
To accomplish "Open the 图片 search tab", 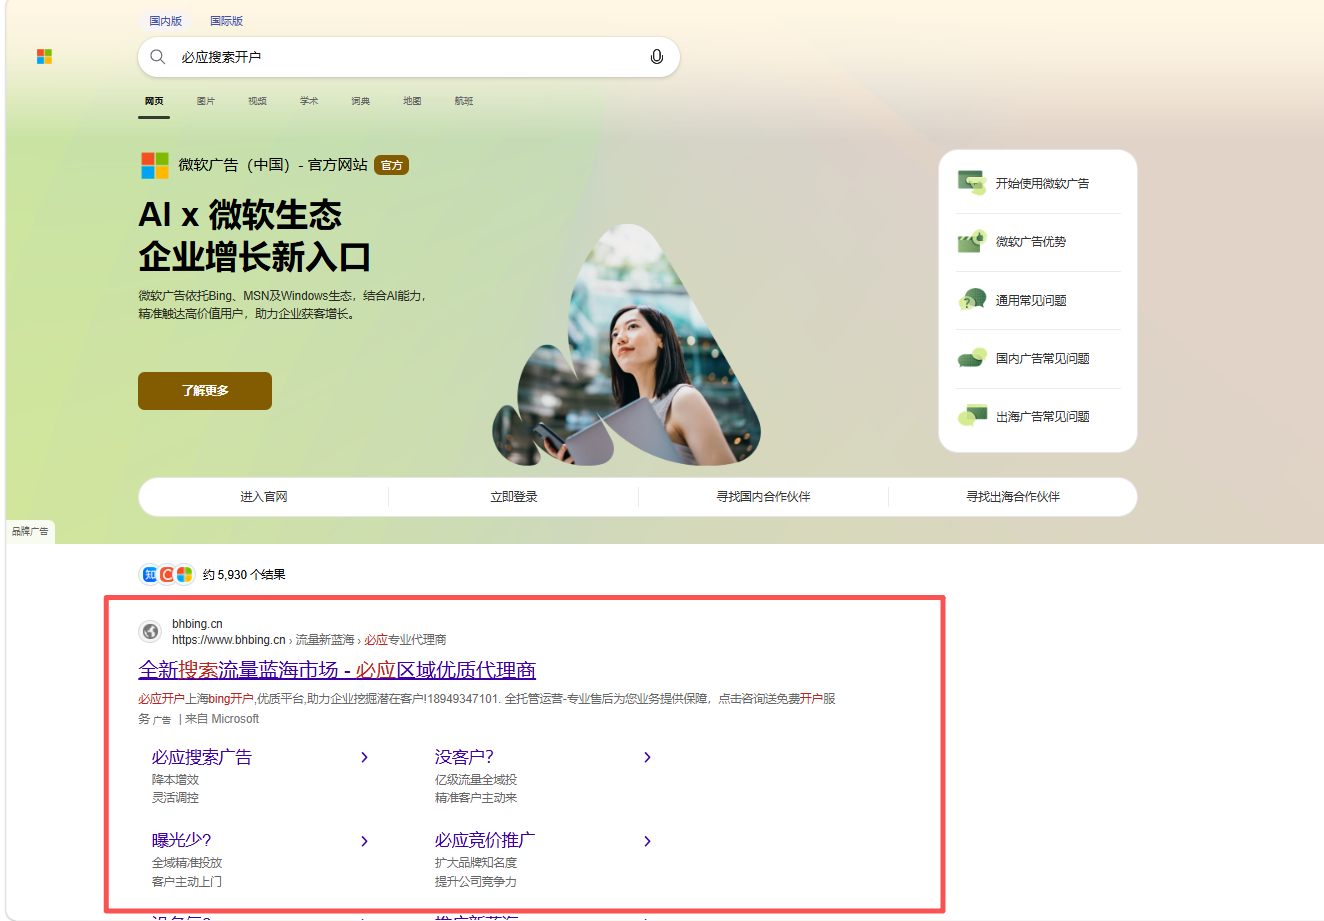I will pos(206,101).
